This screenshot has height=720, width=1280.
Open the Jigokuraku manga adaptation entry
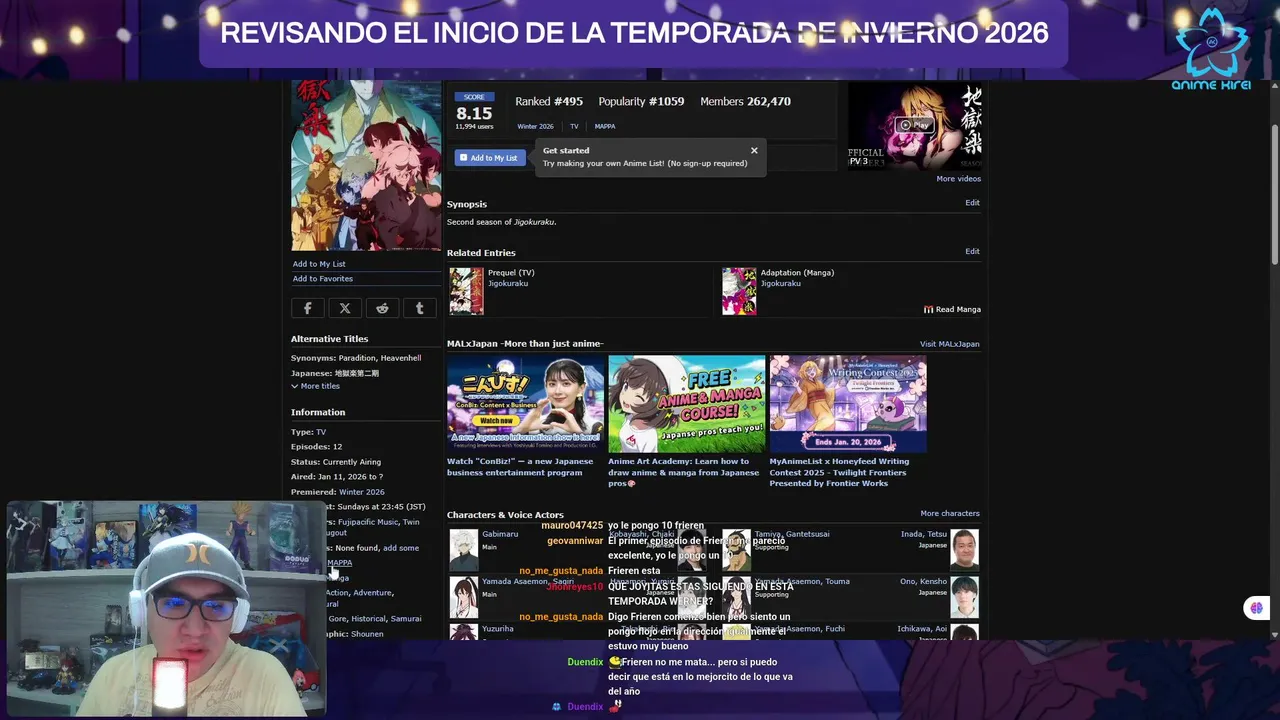[781, 284]
